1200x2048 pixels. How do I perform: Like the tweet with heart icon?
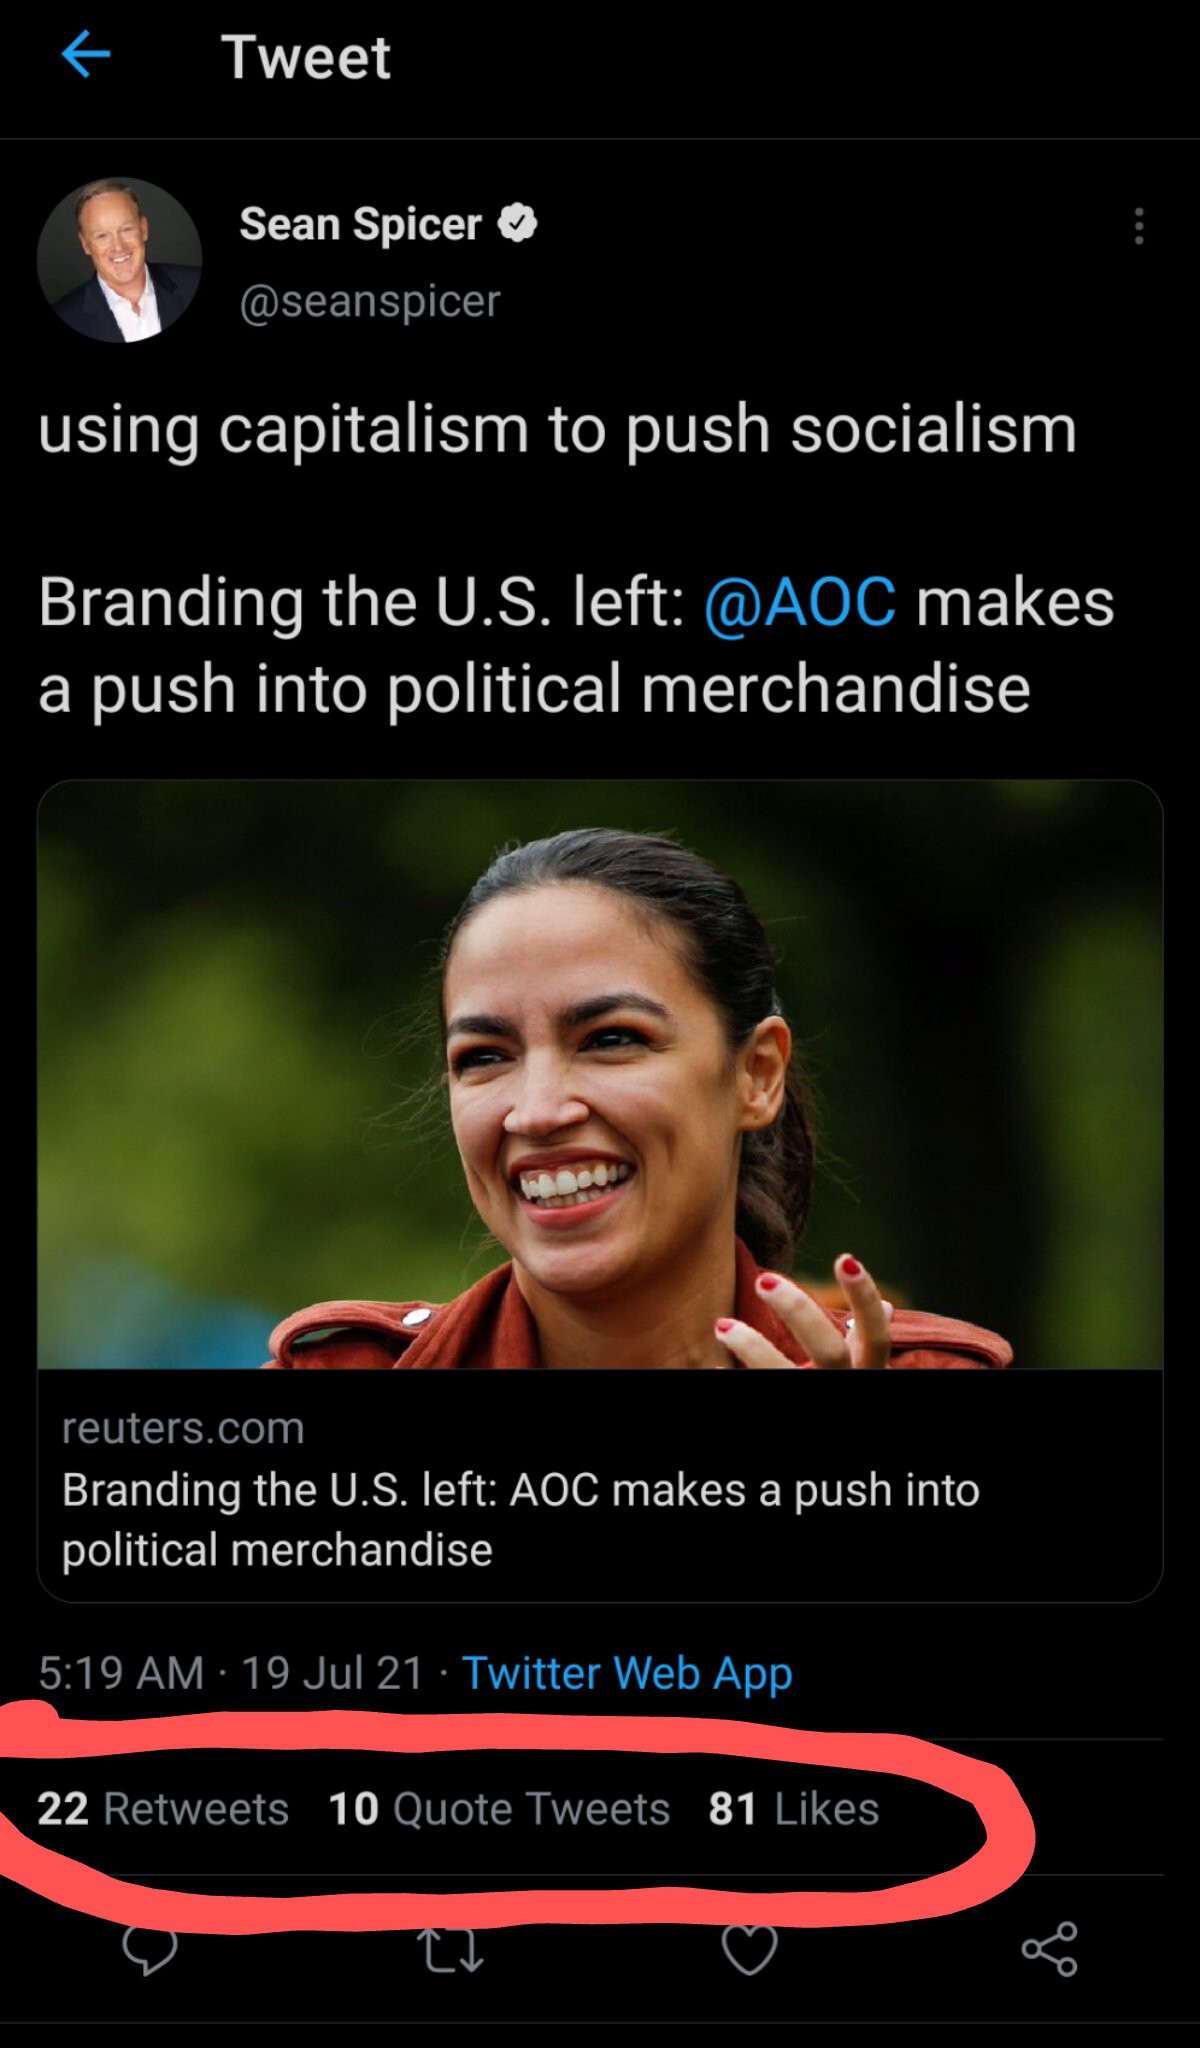[x=750, y=1949]
